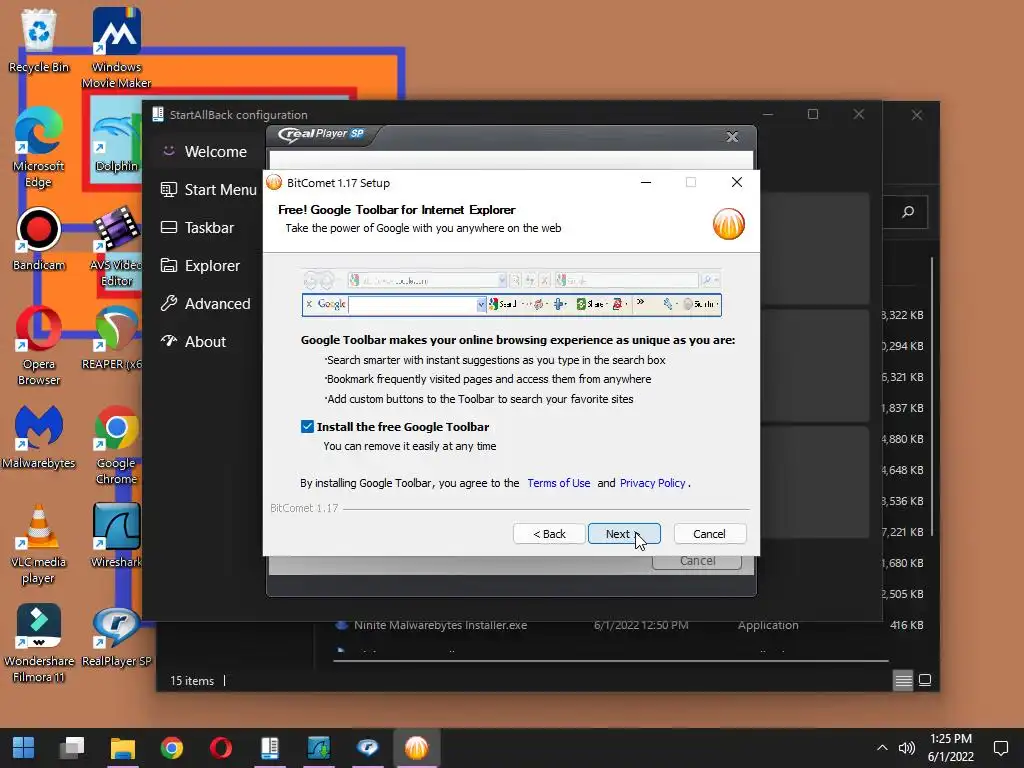1024x768 pixels.
Task: Open Opera from the taskbar
Action: (221, 748)
